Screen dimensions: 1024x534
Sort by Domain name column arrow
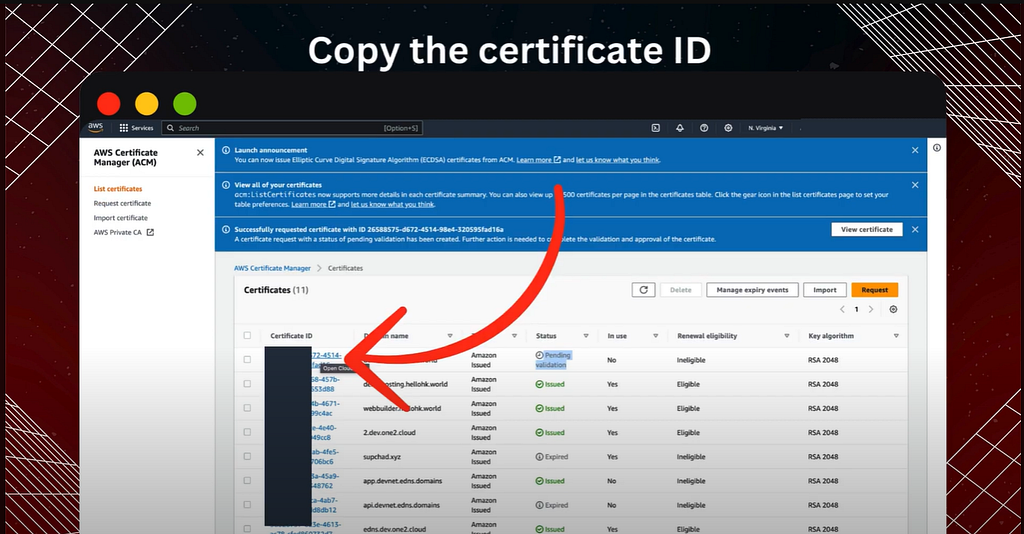[x=450, y=336]
